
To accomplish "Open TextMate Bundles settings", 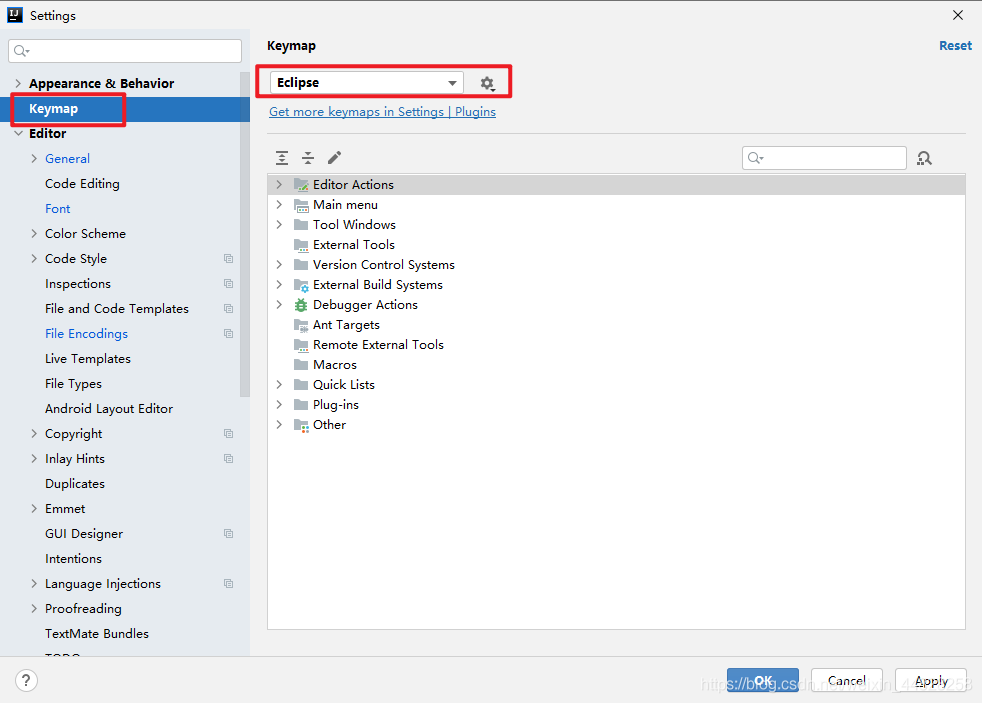I will [x=97, y=634].
